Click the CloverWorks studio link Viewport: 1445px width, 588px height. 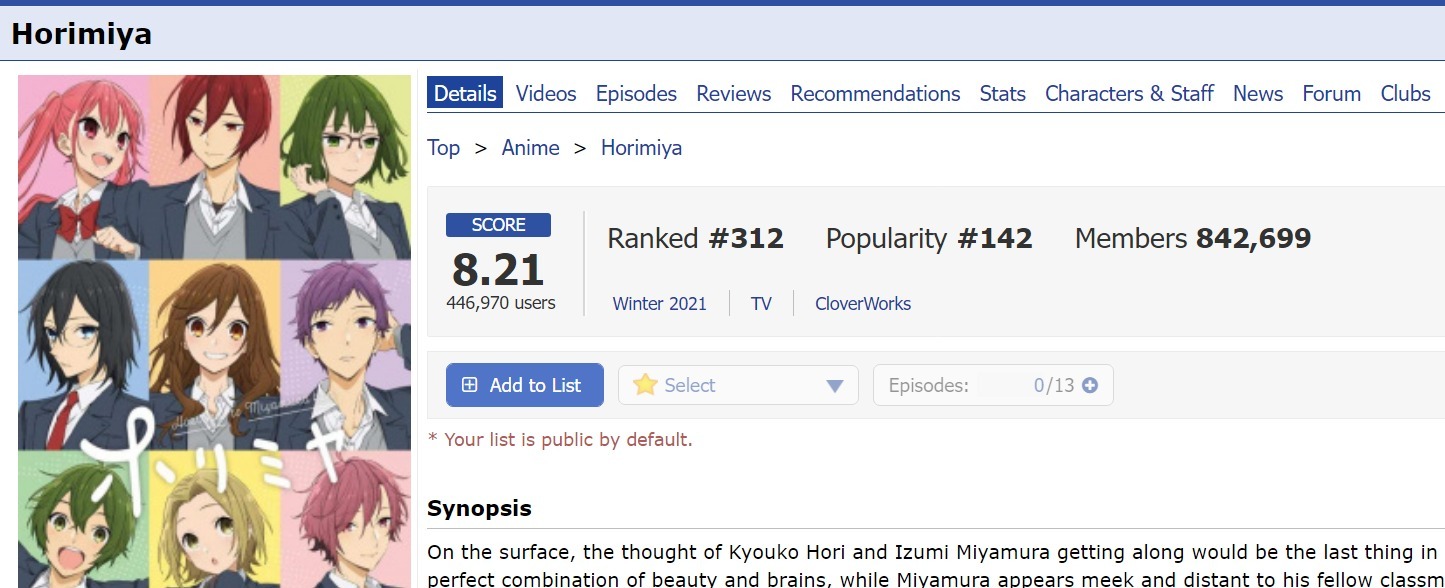[x=862, y=304]
